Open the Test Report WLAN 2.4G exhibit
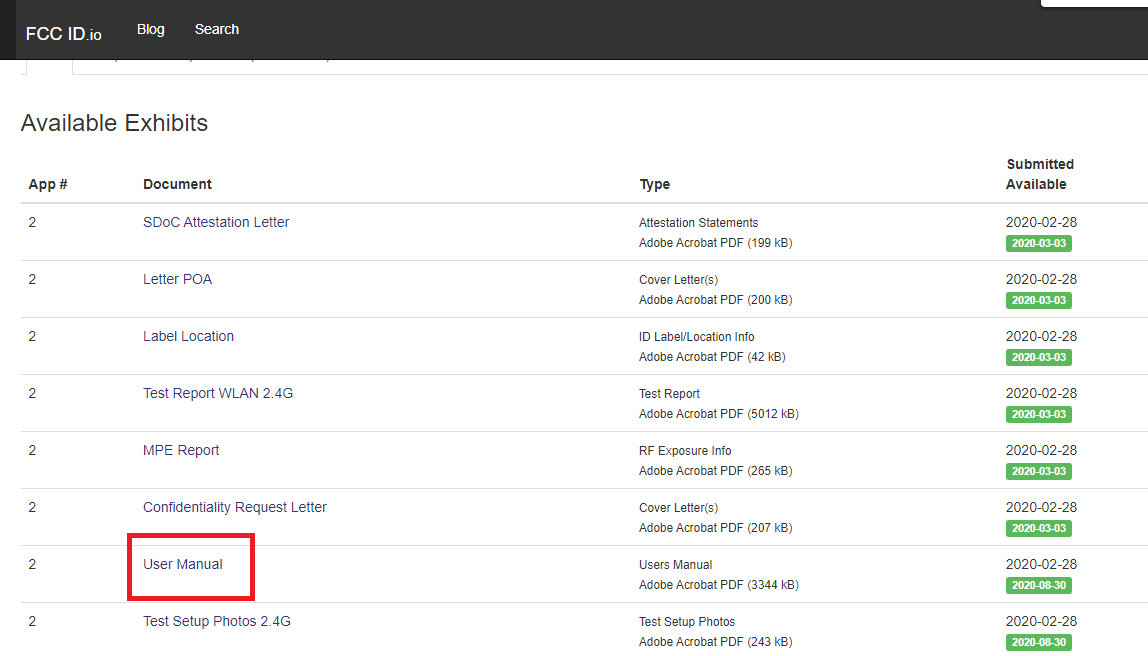The width and height of the screenshot is (1148, 656). [218, 393]
